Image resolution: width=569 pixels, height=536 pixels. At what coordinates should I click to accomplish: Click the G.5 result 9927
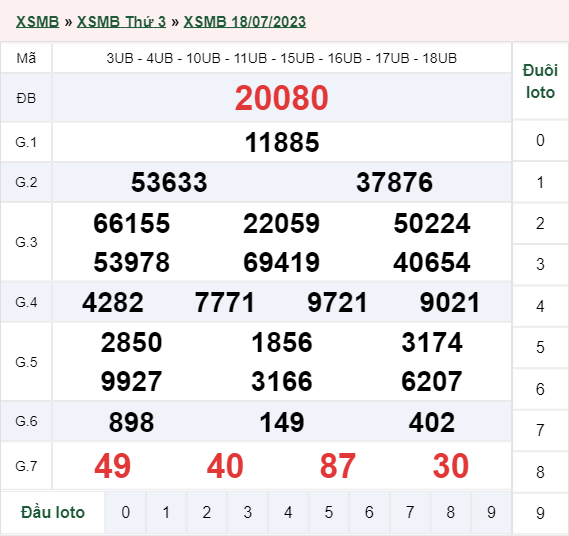(131, 382)
